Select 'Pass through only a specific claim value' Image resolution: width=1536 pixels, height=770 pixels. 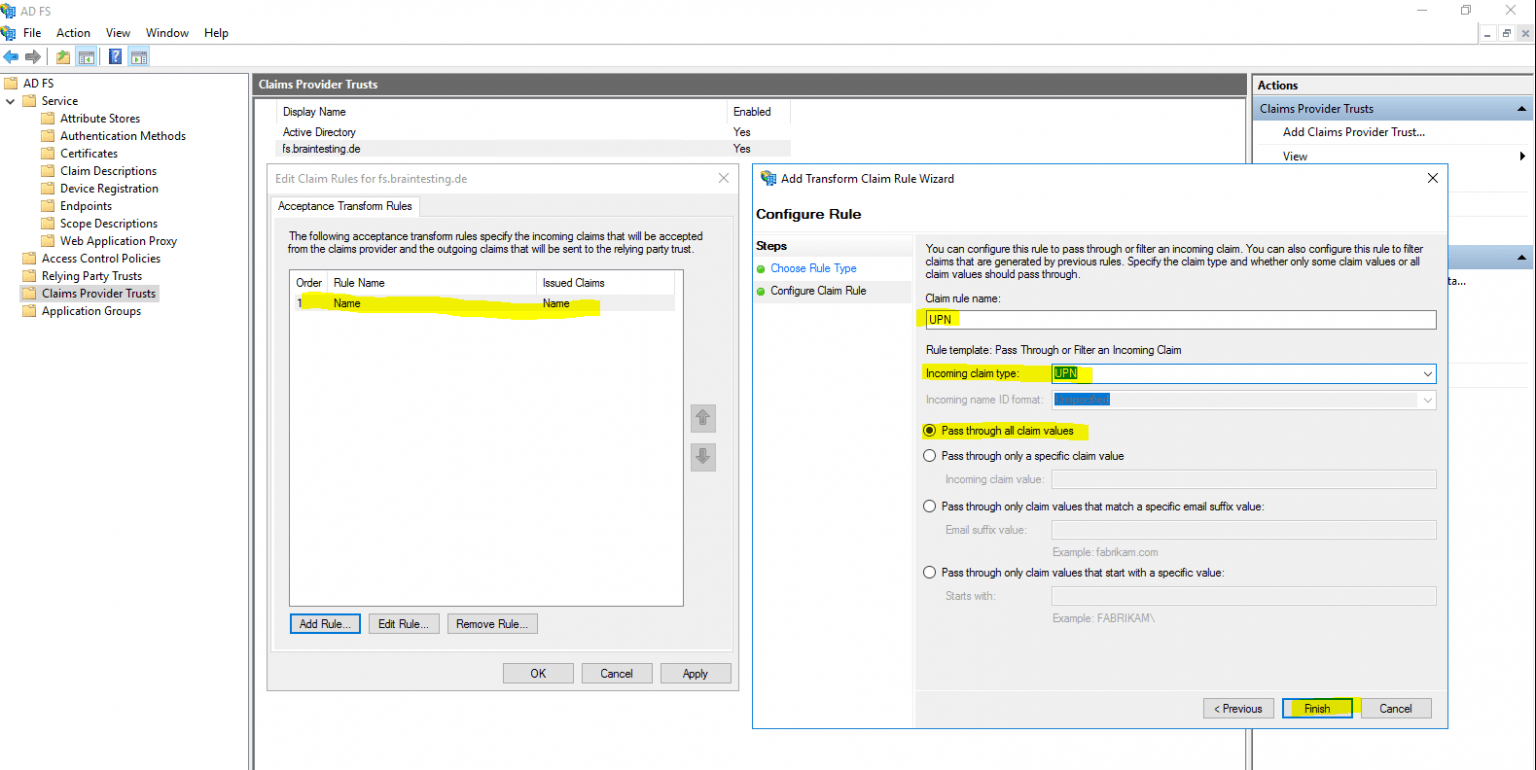[930, 456]
